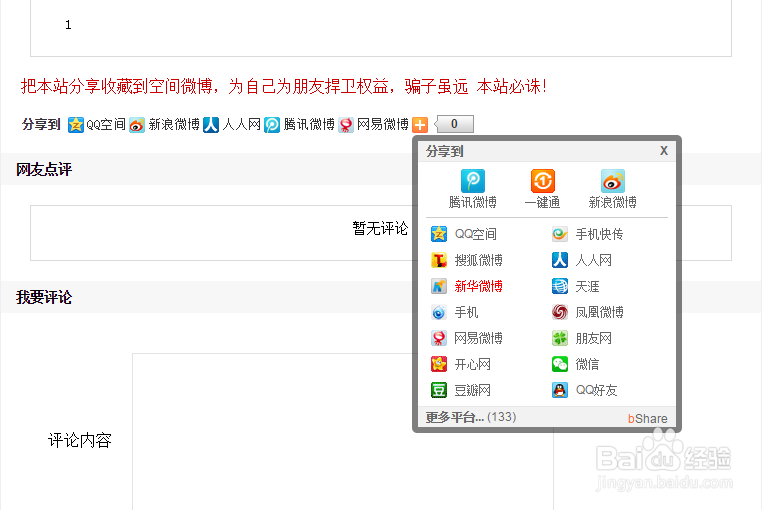Click 豆瓣网 text label in popup
778x510 pixels.
(472, 390)
